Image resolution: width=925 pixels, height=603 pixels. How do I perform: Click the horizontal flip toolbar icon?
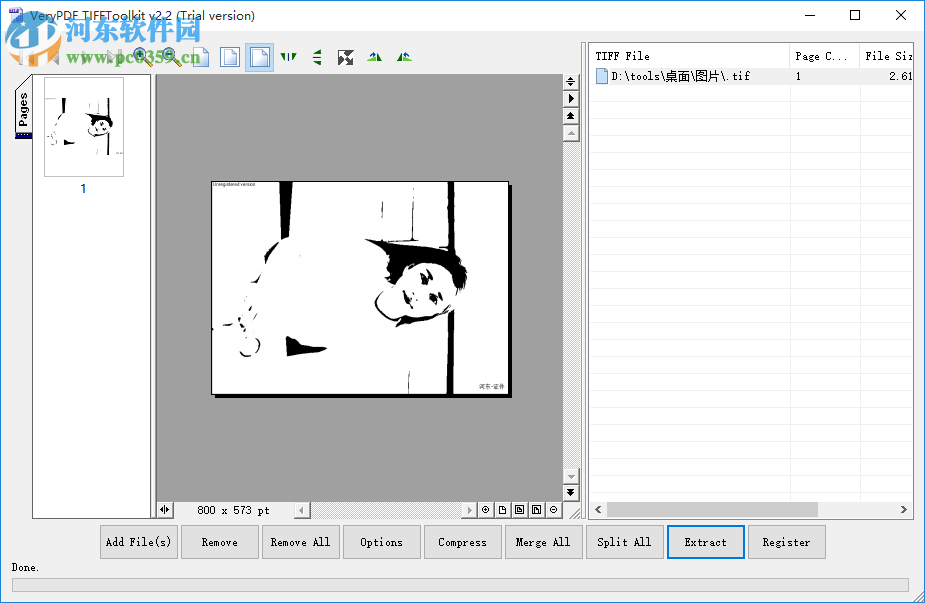tap(288, 57)
